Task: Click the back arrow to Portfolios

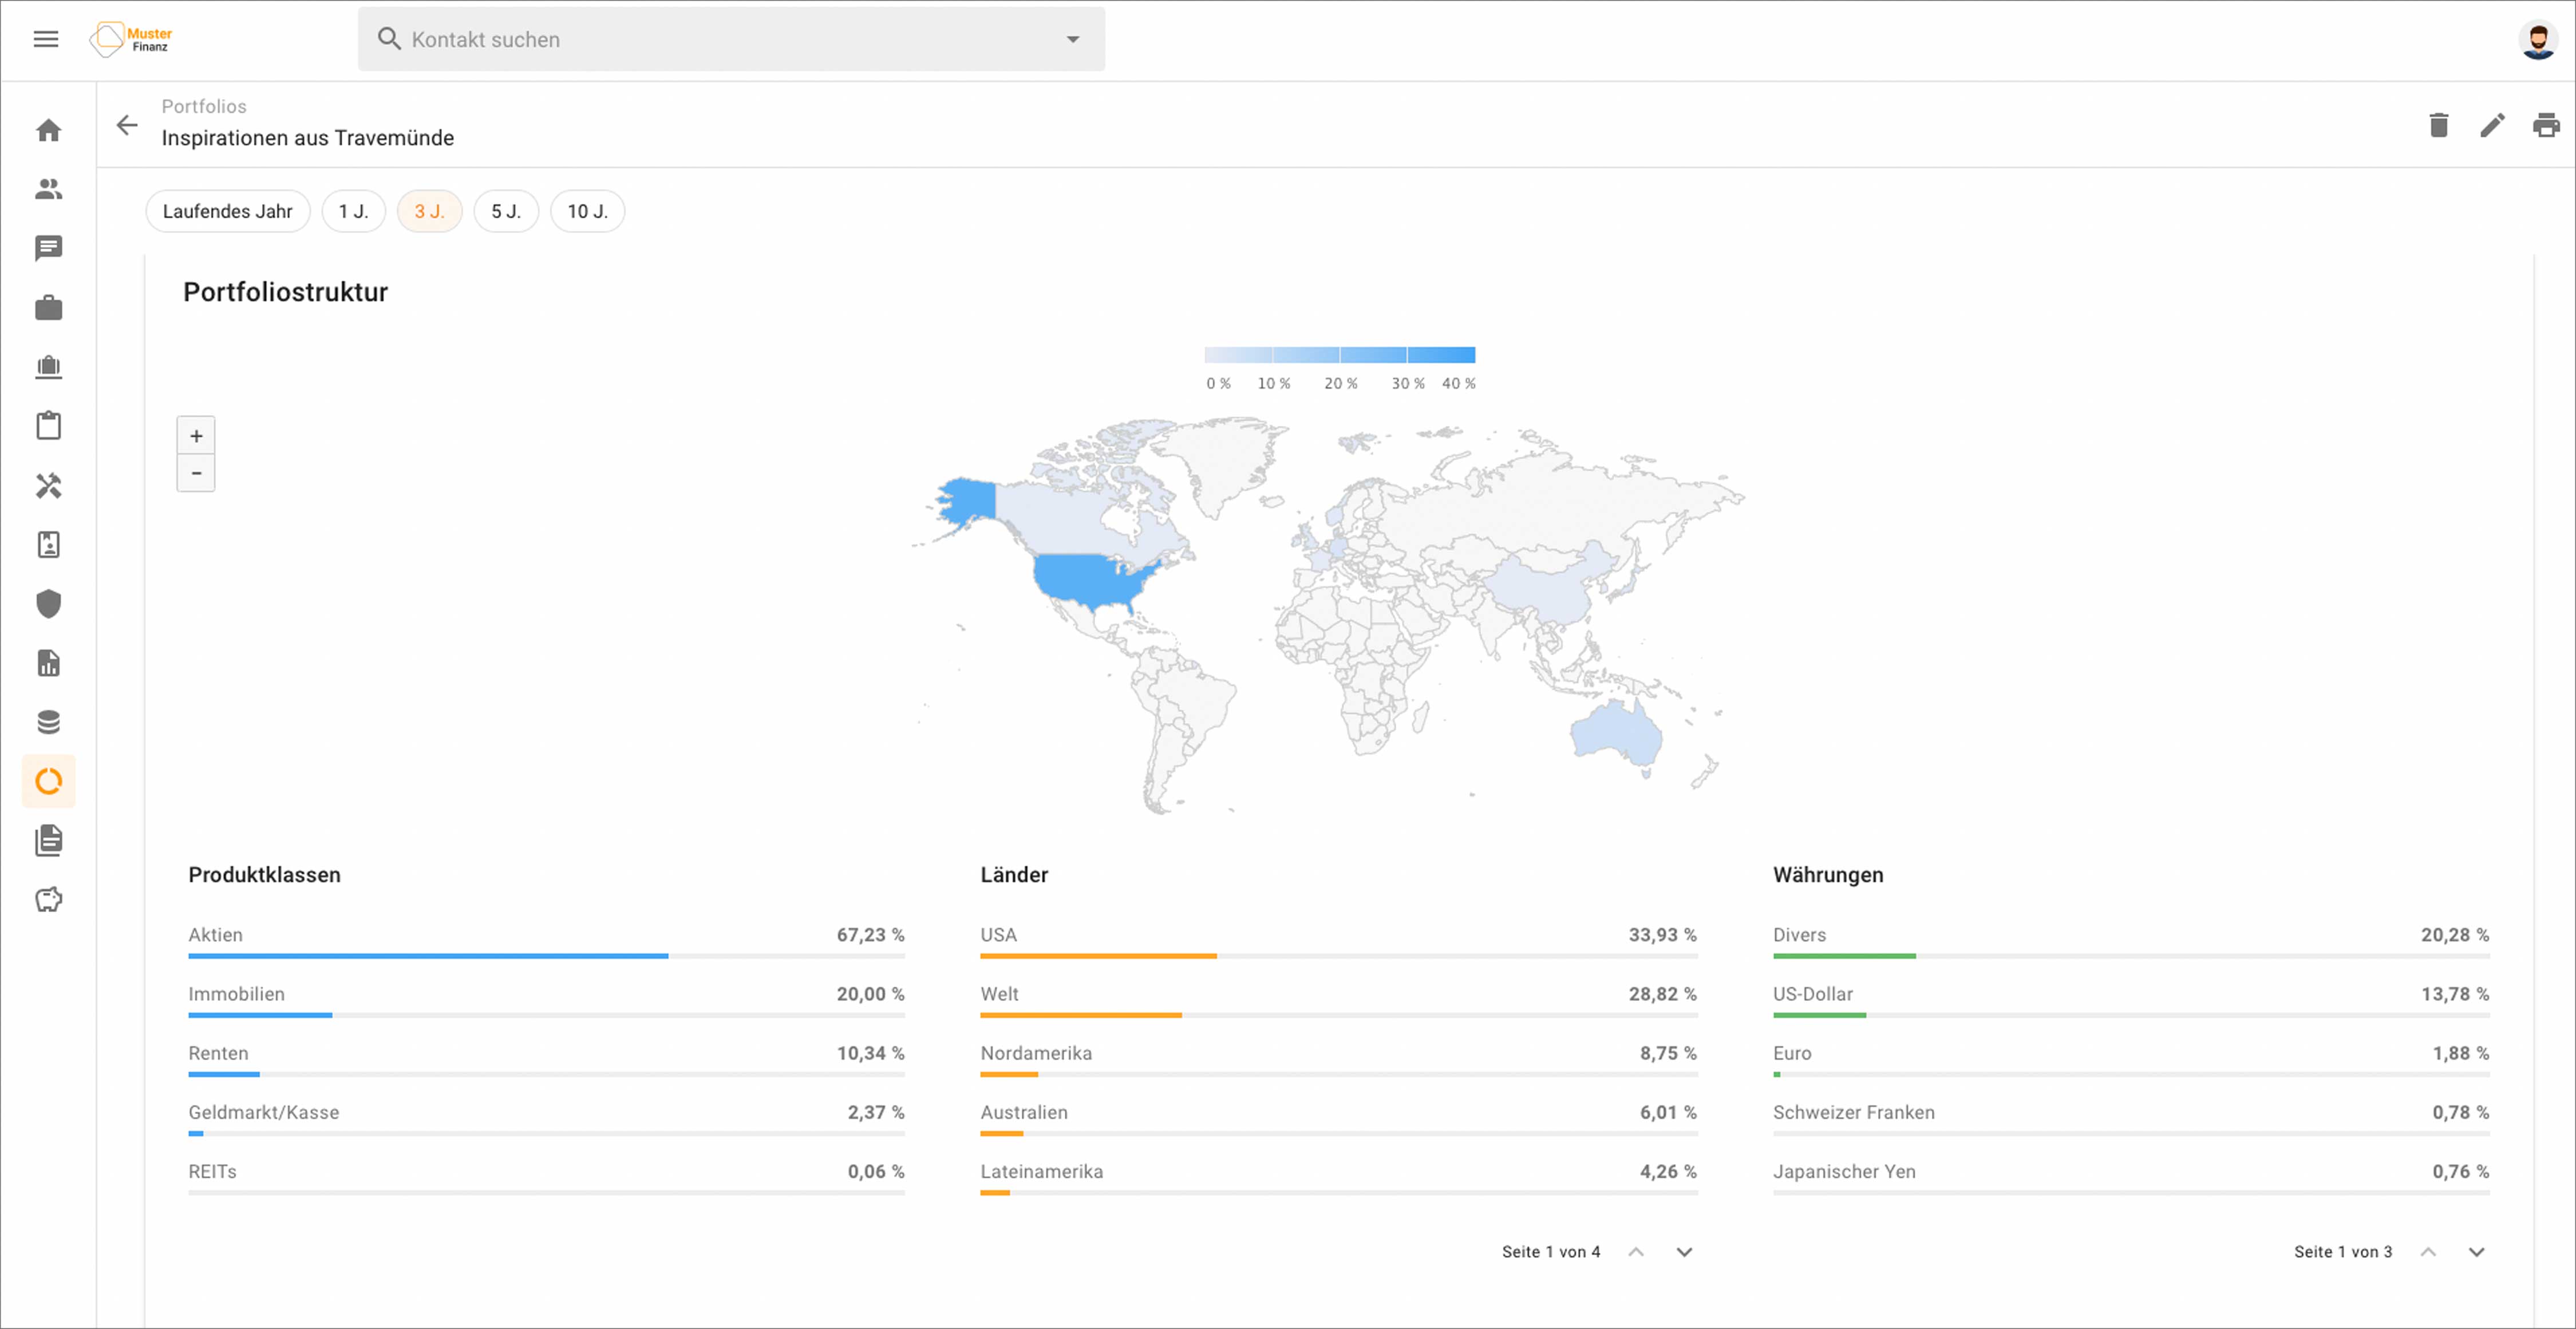Action: tap(127, 125)
